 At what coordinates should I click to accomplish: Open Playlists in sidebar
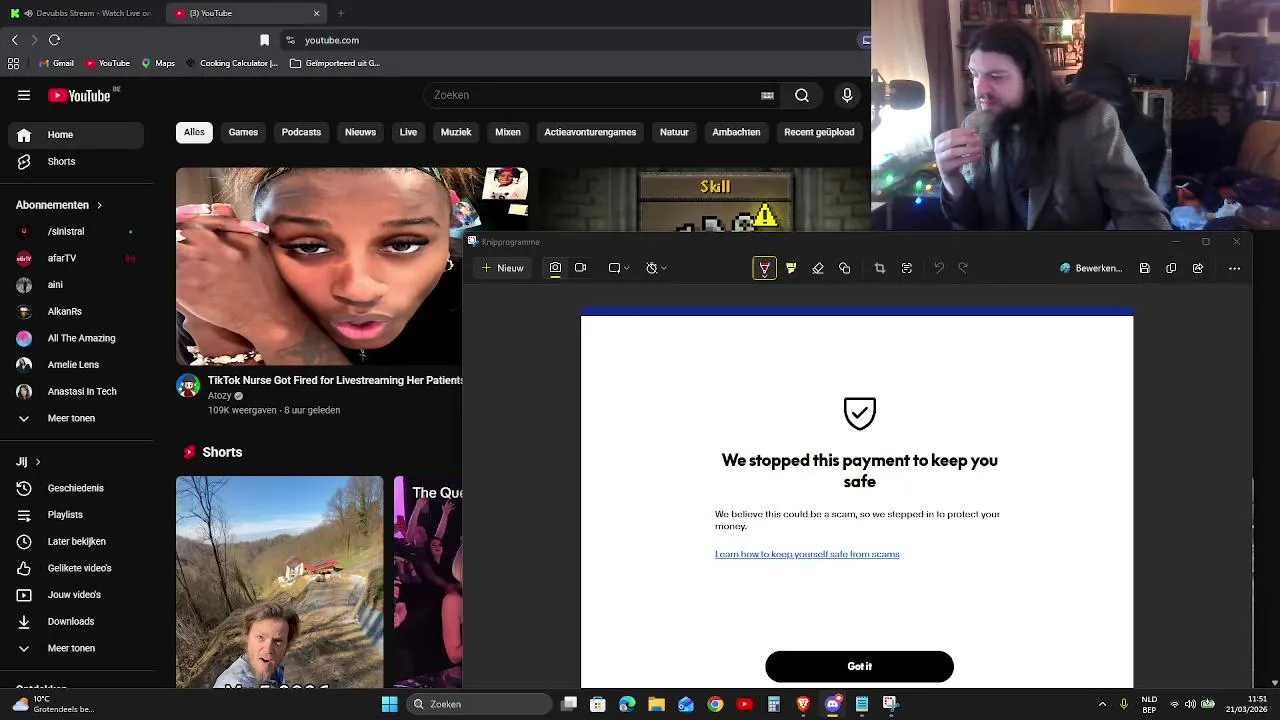[x=76, y=515]
